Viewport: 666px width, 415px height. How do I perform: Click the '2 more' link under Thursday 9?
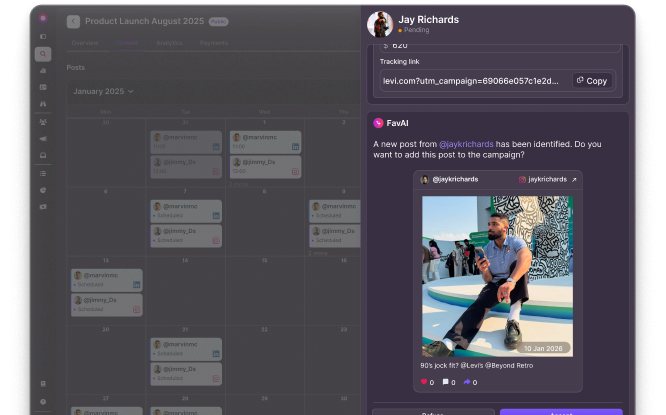318,254
